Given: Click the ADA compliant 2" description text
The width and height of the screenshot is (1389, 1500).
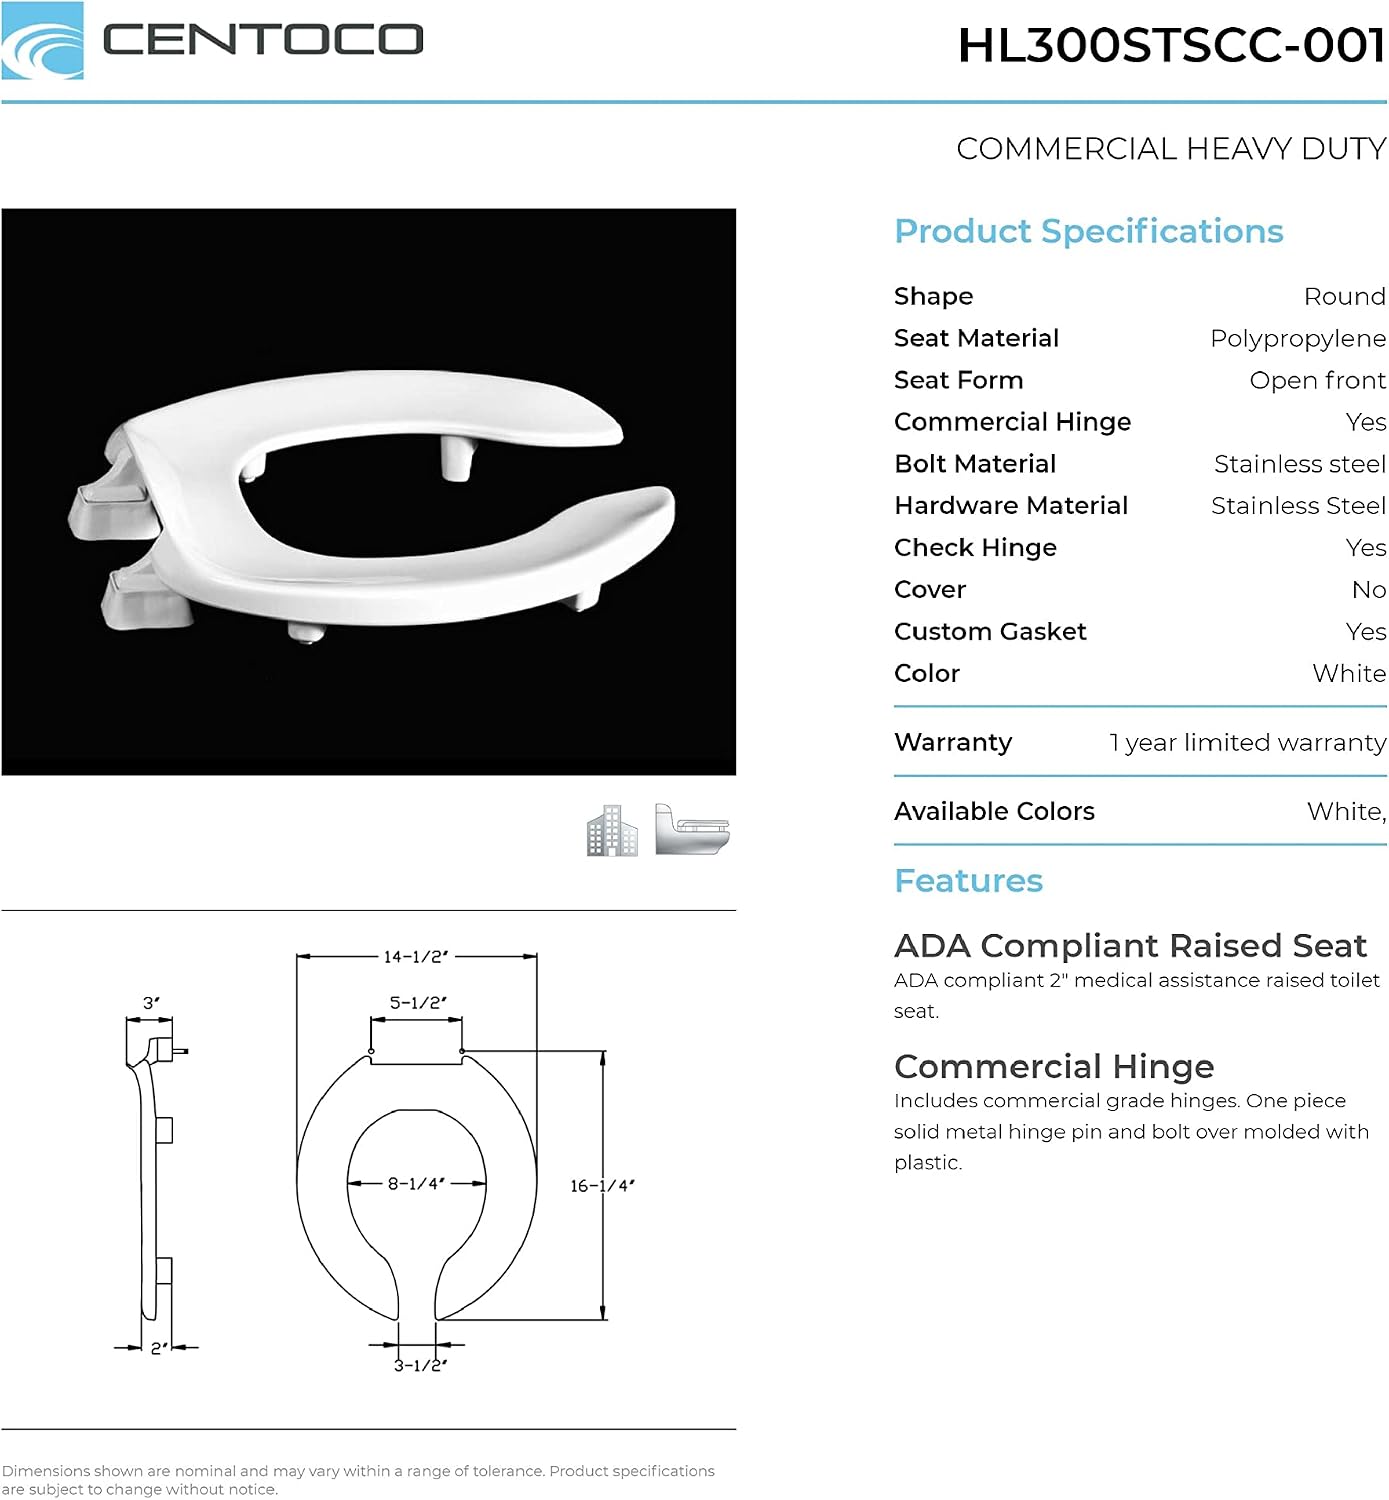Looking at the screenshot, I should coord(1137,996).
